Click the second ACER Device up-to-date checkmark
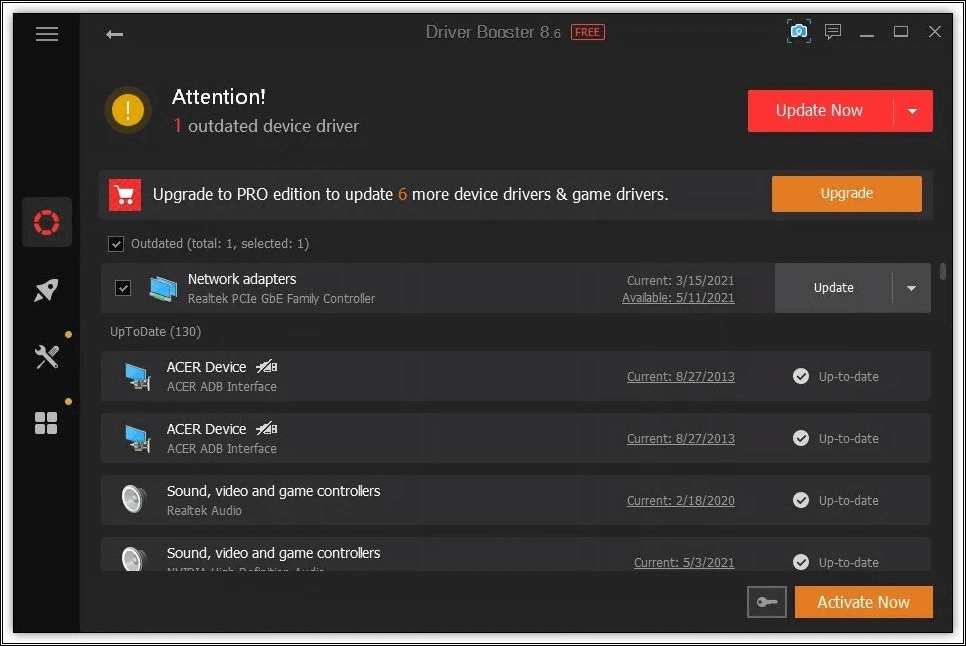 coord(801,438)
